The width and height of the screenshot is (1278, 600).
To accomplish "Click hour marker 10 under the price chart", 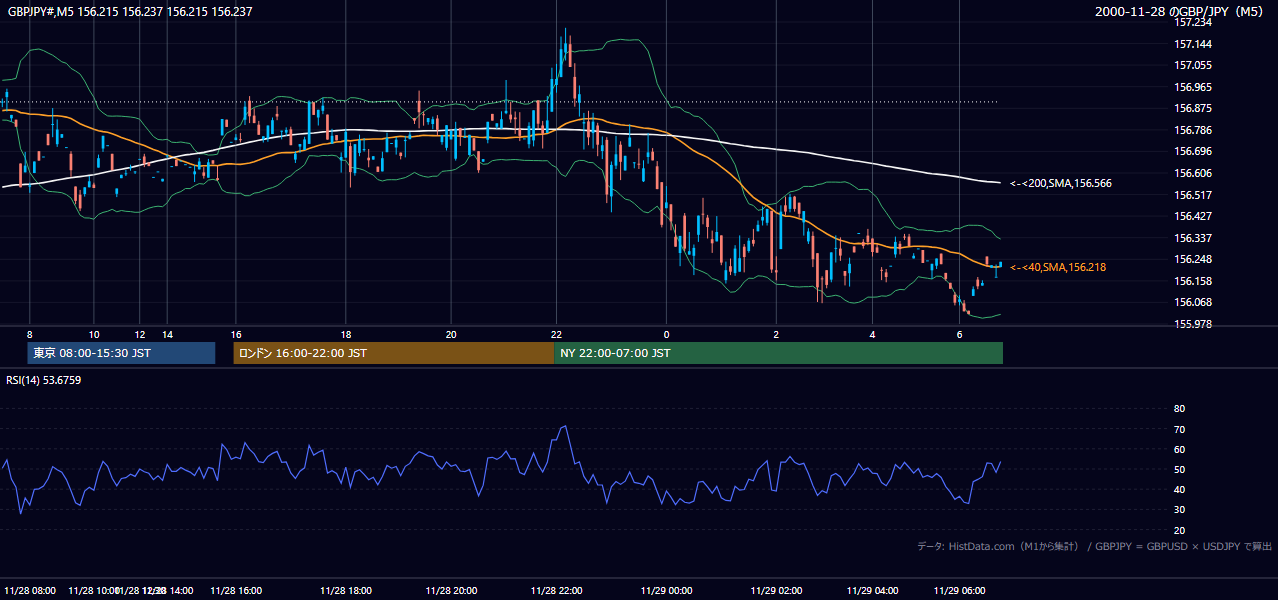I will 93,335.
